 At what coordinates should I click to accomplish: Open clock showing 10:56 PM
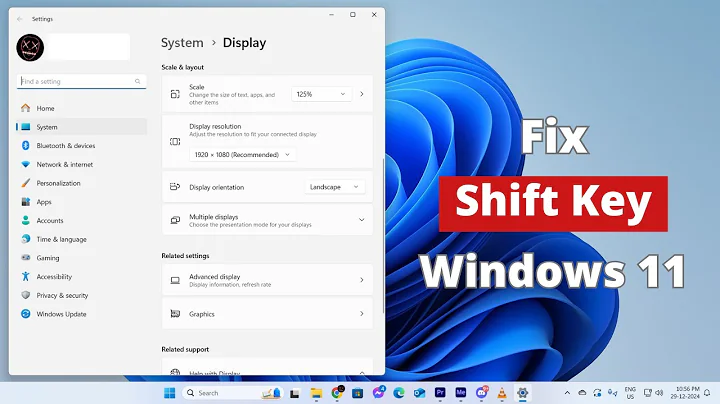pyautogui.click(x=685, y=393)
